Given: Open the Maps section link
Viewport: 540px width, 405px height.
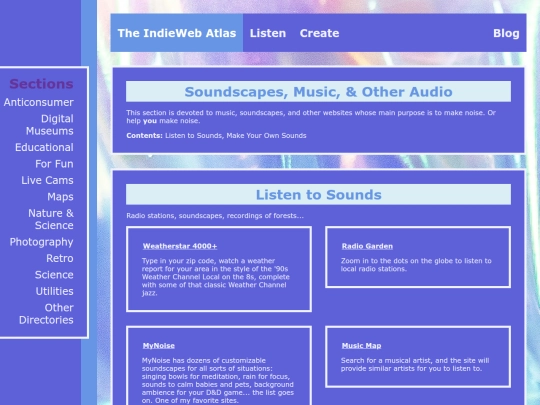Looking at the screenshot, I should click(60, 197).
